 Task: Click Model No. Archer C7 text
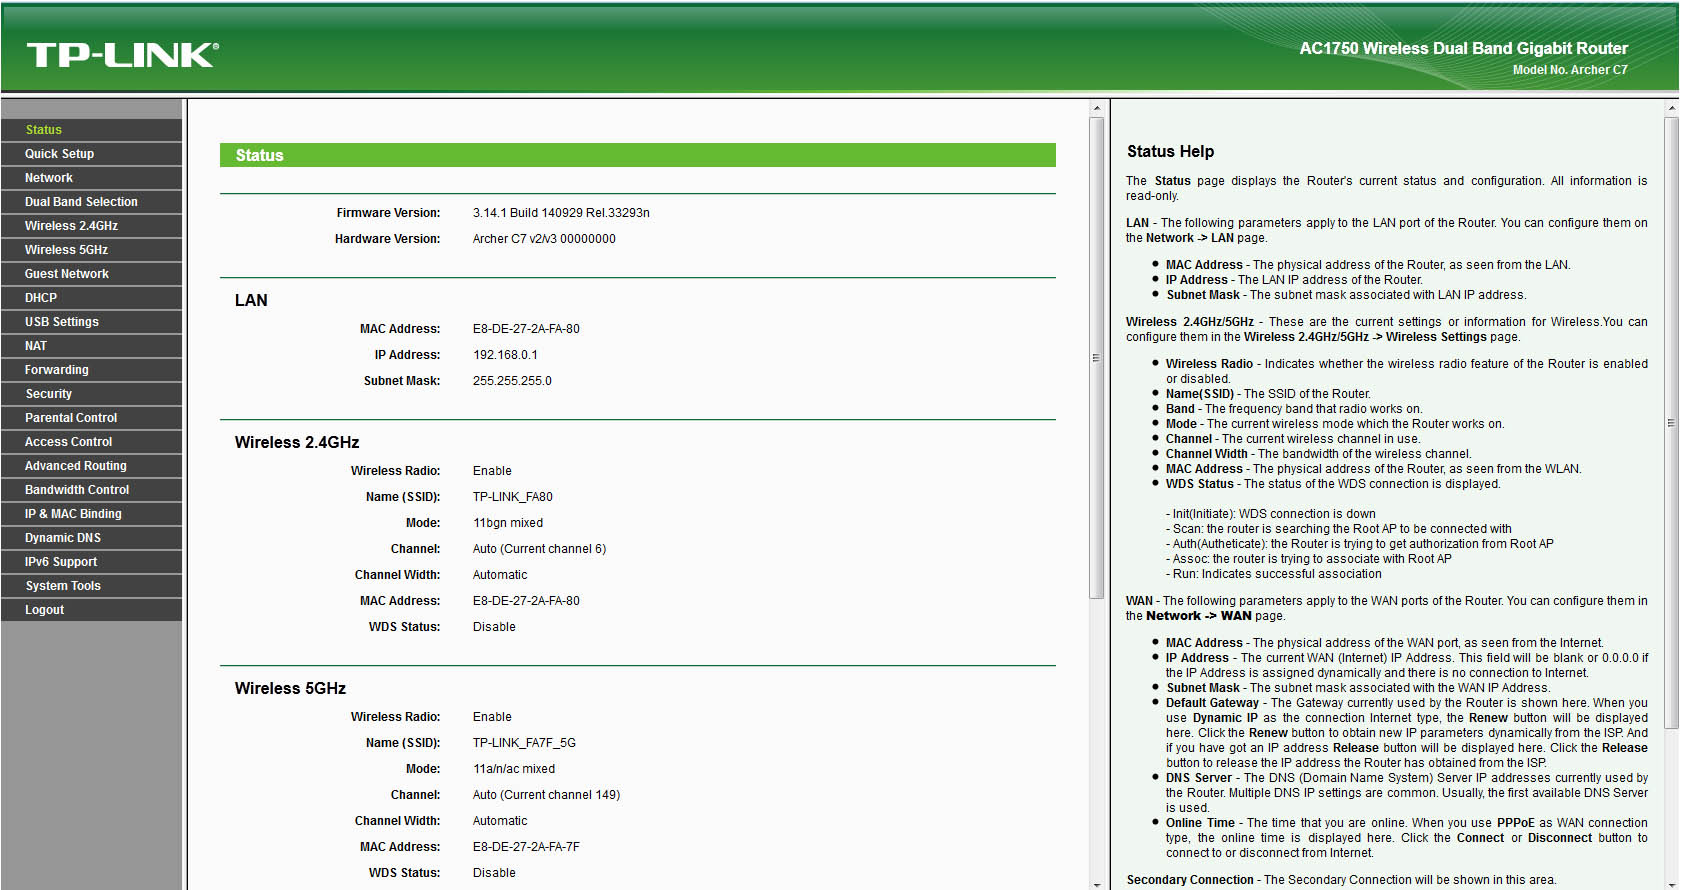click(1570, 70)
